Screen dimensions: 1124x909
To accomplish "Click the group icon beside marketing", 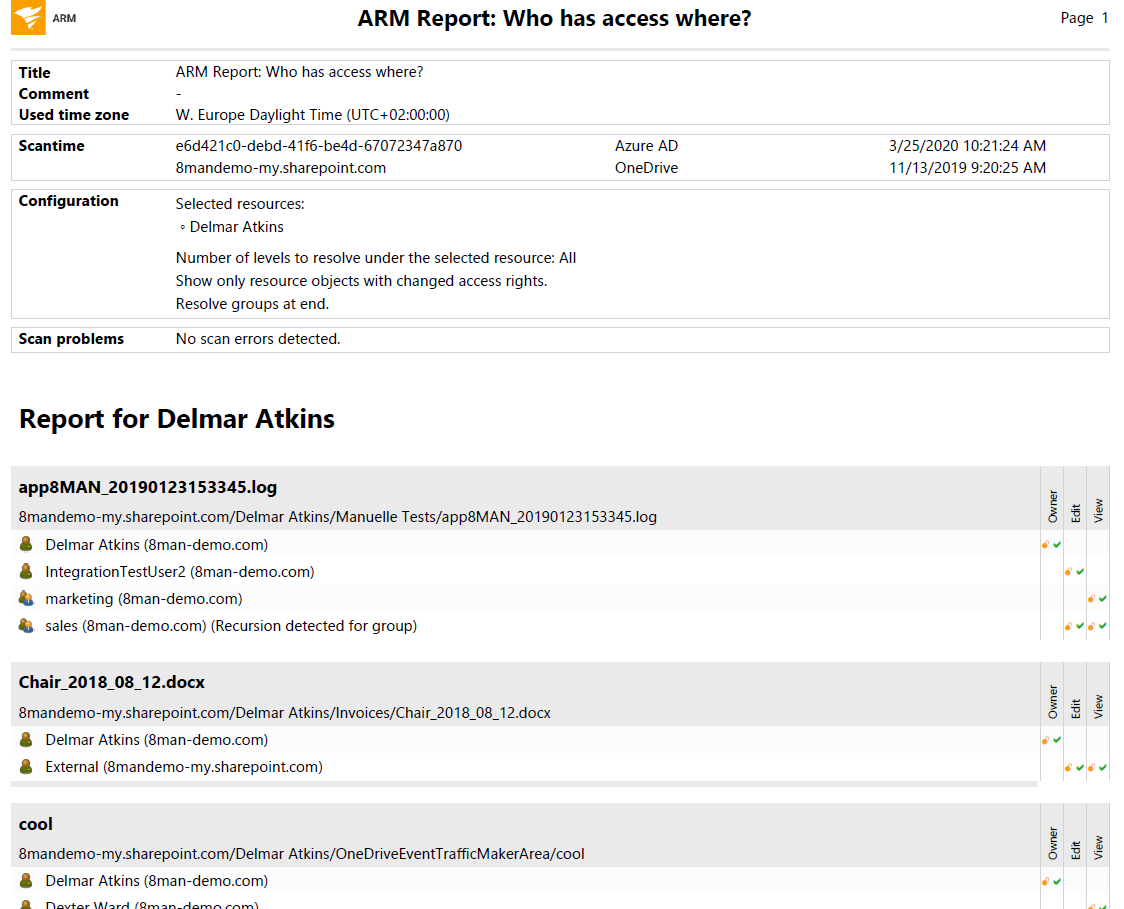I will click(x=26, y=599).
